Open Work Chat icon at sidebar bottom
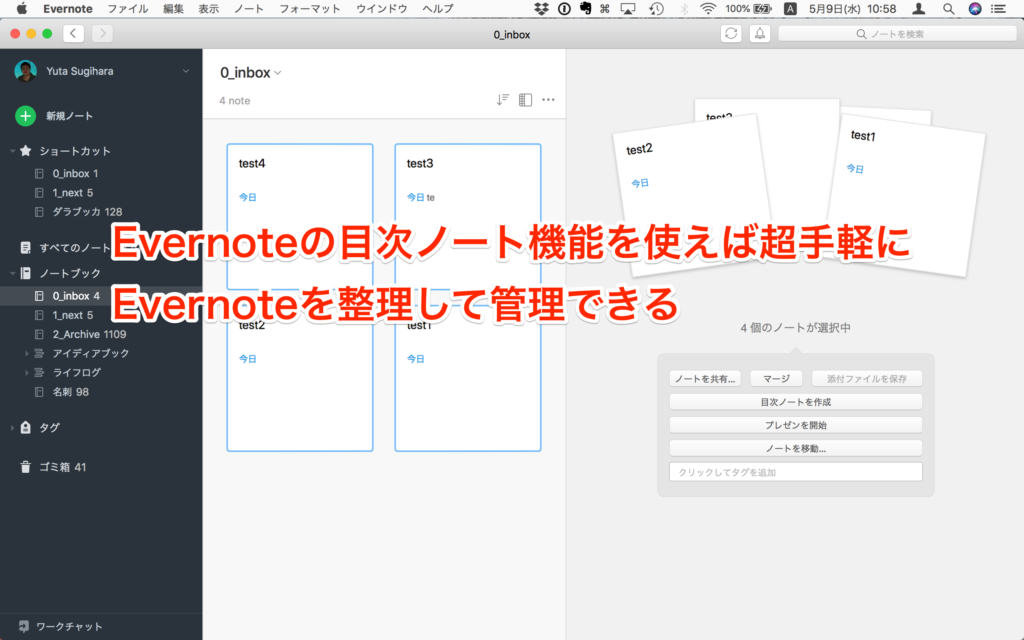 pyautogui.click(x=24, y=626)
